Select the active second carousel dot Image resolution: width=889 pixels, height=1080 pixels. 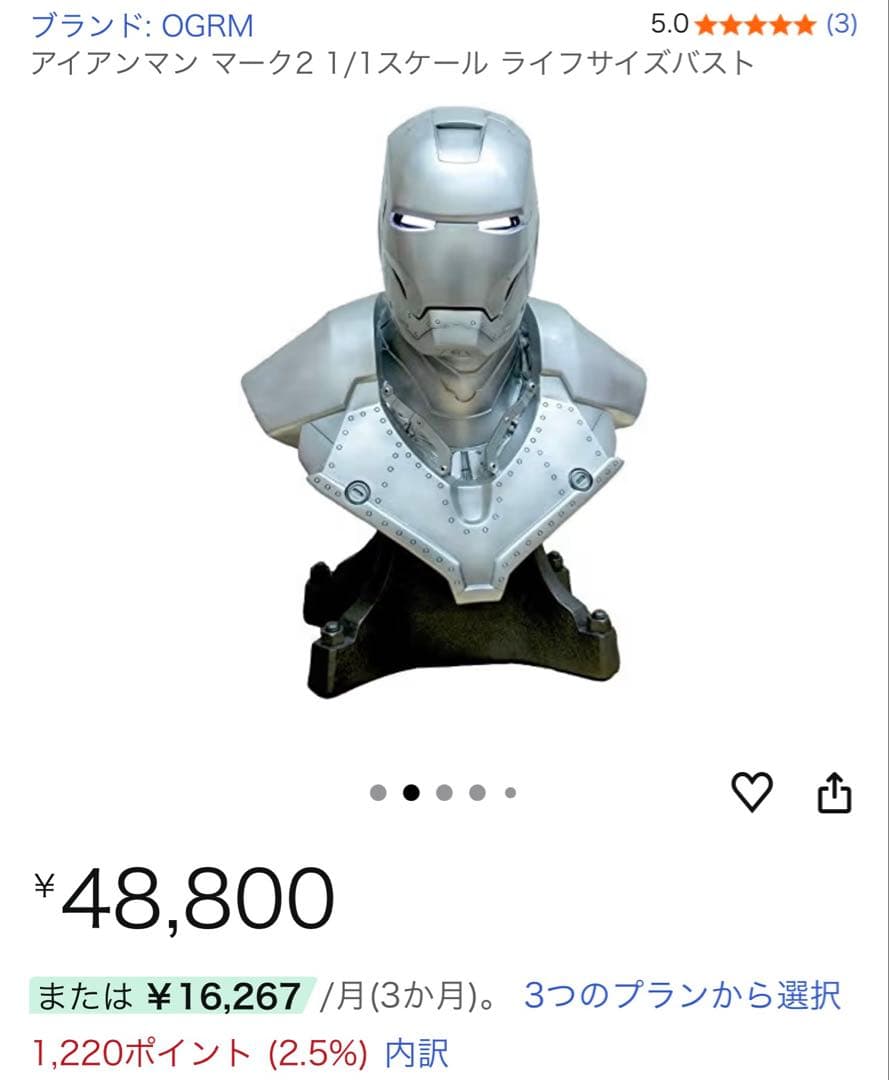tap(411, 793)
